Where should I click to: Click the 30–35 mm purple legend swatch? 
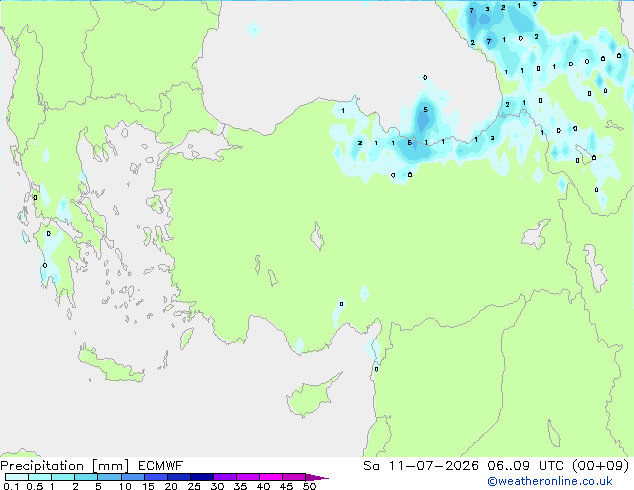(x=224, y=477)
